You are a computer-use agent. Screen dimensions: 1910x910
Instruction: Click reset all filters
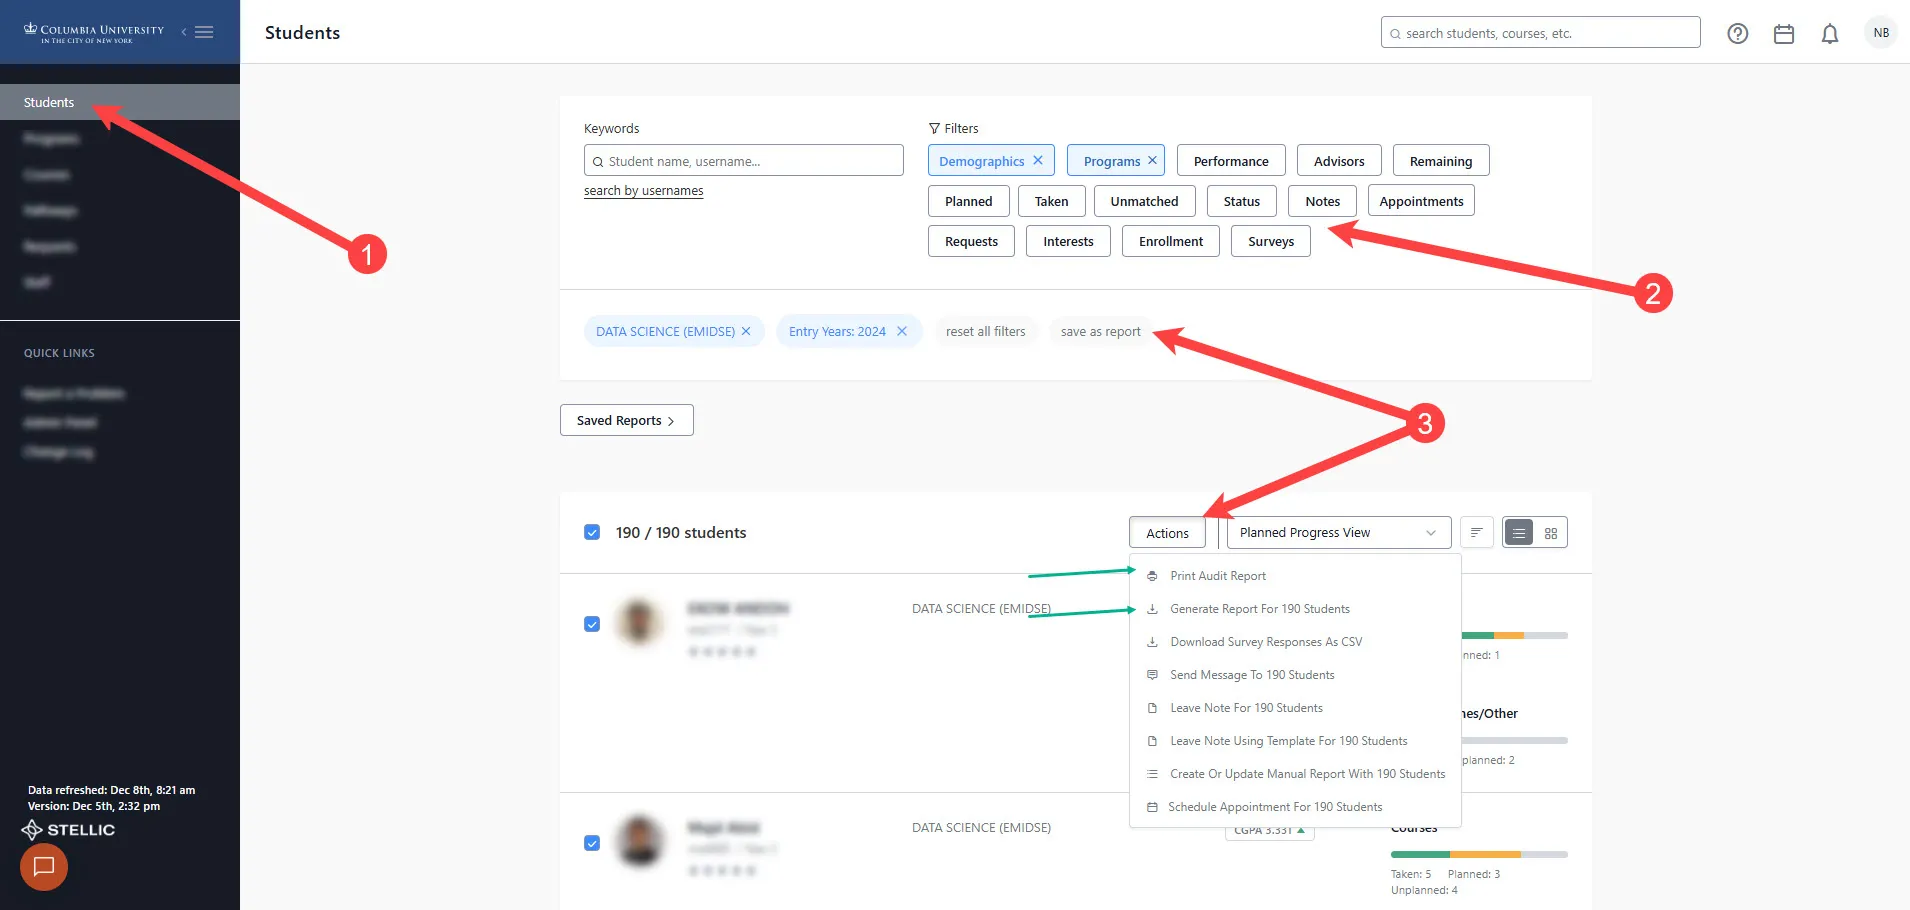coord(986,331)
